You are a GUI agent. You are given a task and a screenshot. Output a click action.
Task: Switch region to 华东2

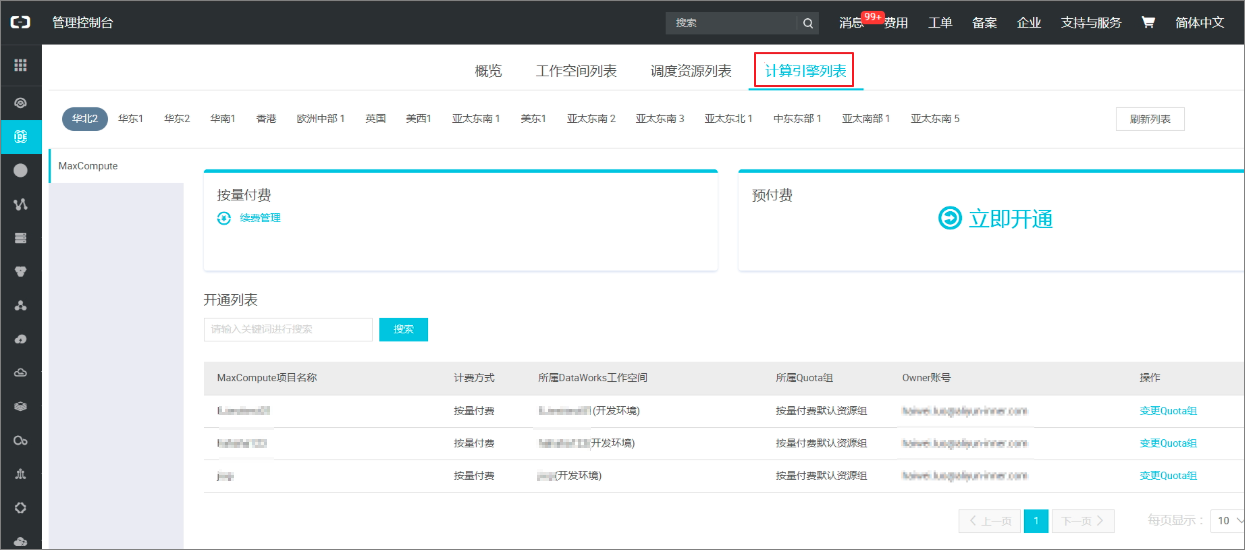click(177, 119)
